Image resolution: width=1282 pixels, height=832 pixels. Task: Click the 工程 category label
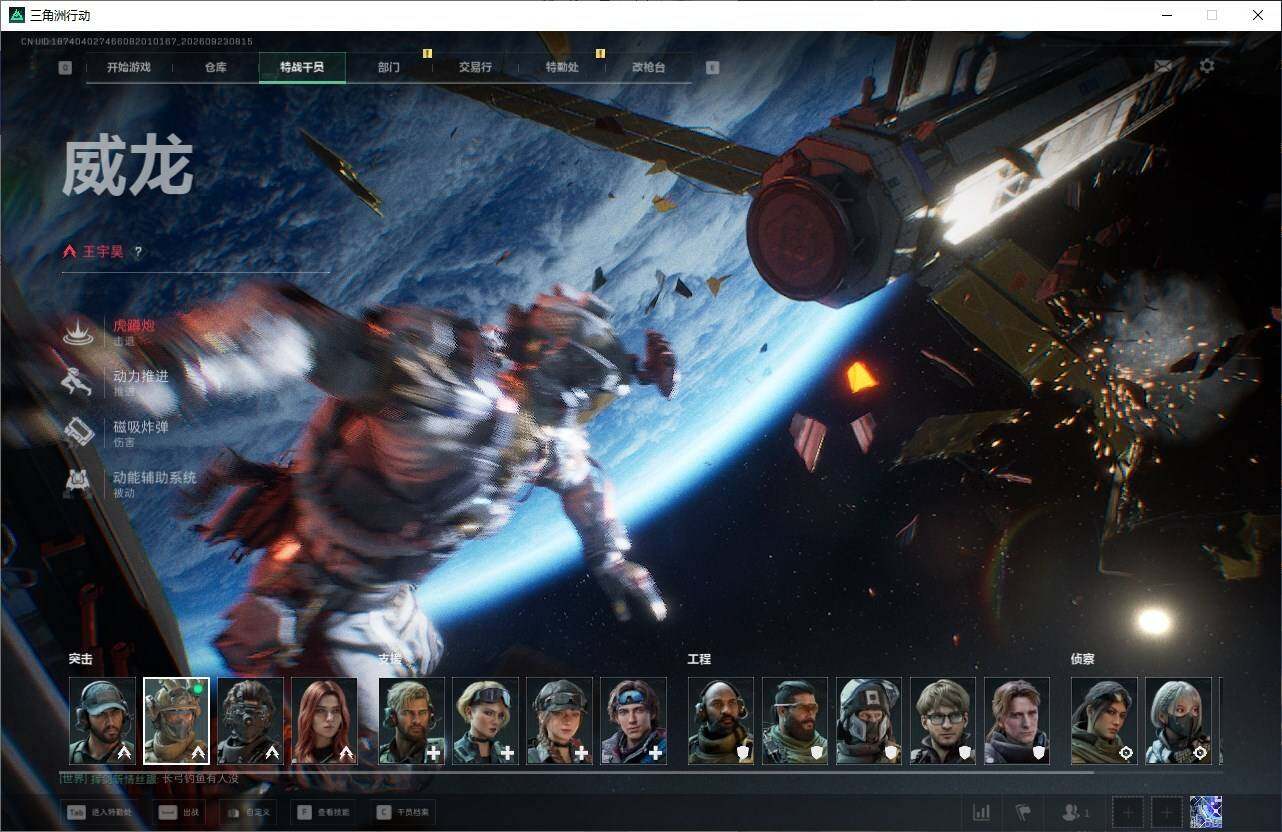coord(699,659)
